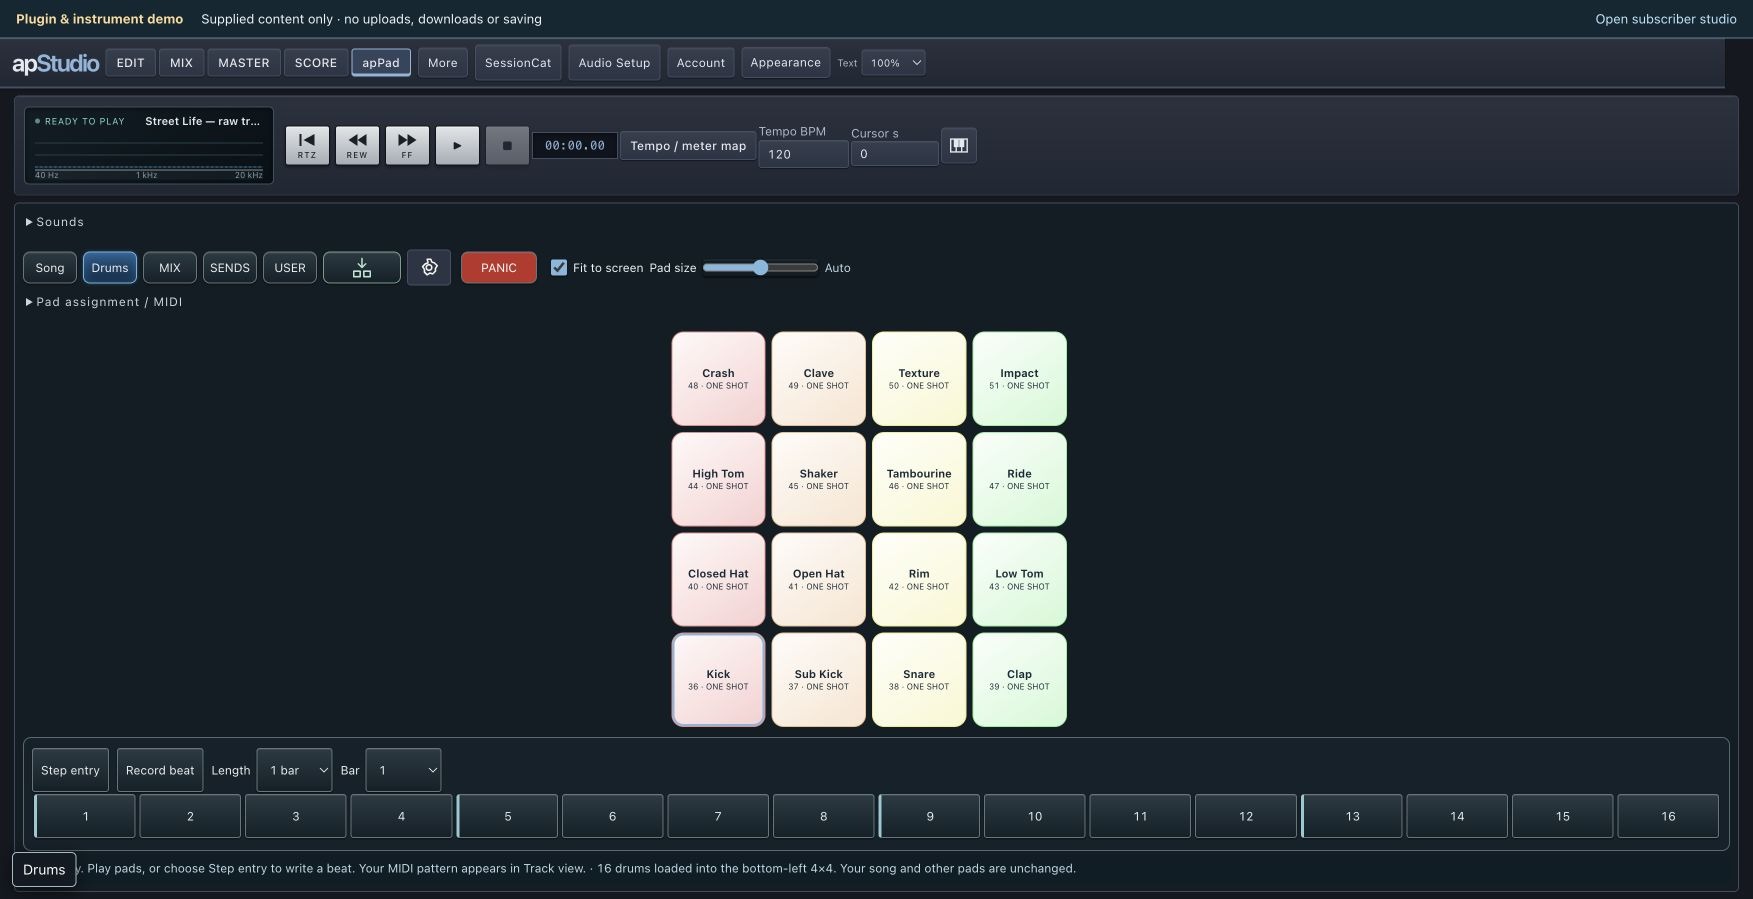Viewport: 1753px width, 899px height.
Task: Stop playback with the stop button
Action: pyautogui.click(x=507, y=145)
